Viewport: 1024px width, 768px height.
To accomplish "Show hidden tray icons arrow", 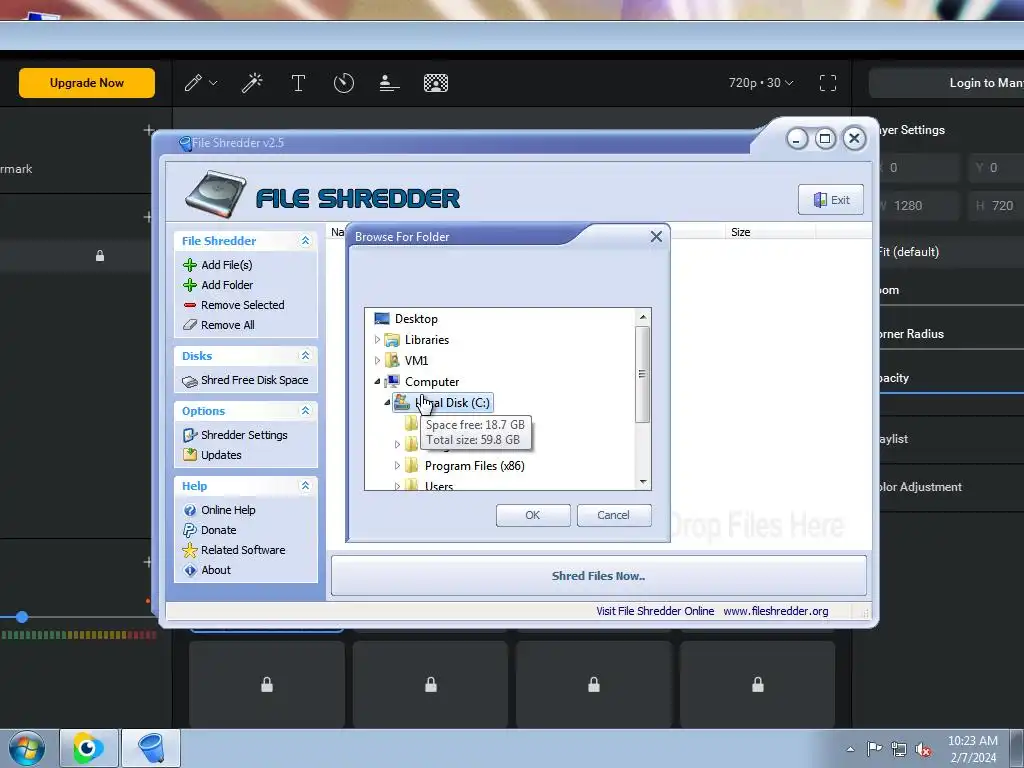I will pyautogui.click(x=850, y=749).
